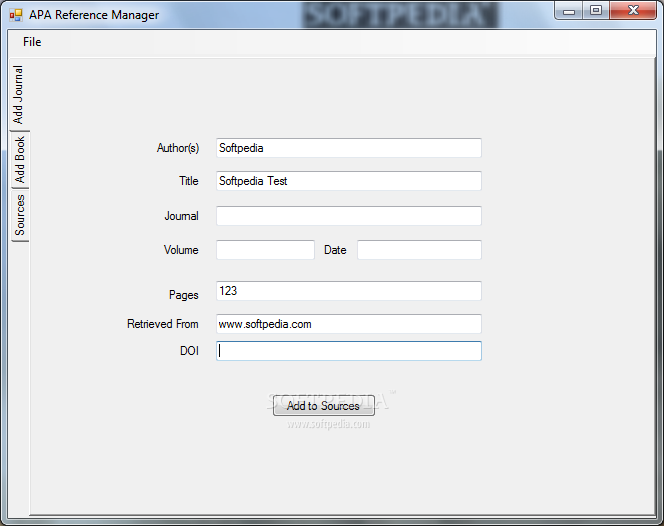Click the Date label
The image size is (664, 526).
tap(335, 250)
